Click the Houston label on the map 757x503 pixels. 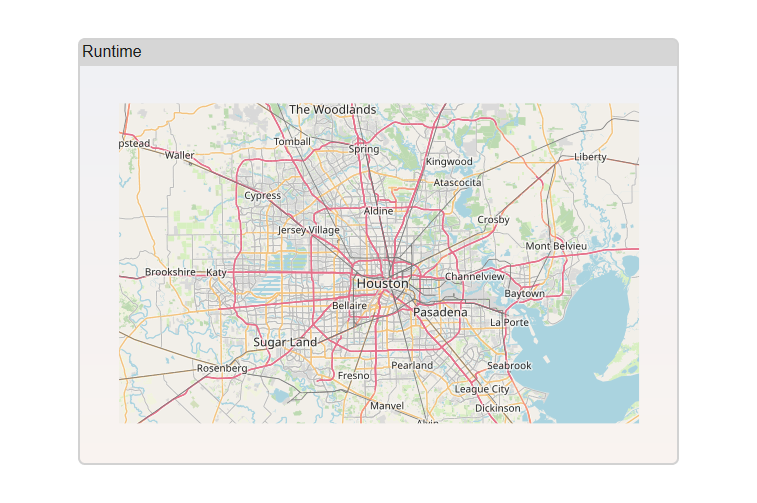coord(382,284)
